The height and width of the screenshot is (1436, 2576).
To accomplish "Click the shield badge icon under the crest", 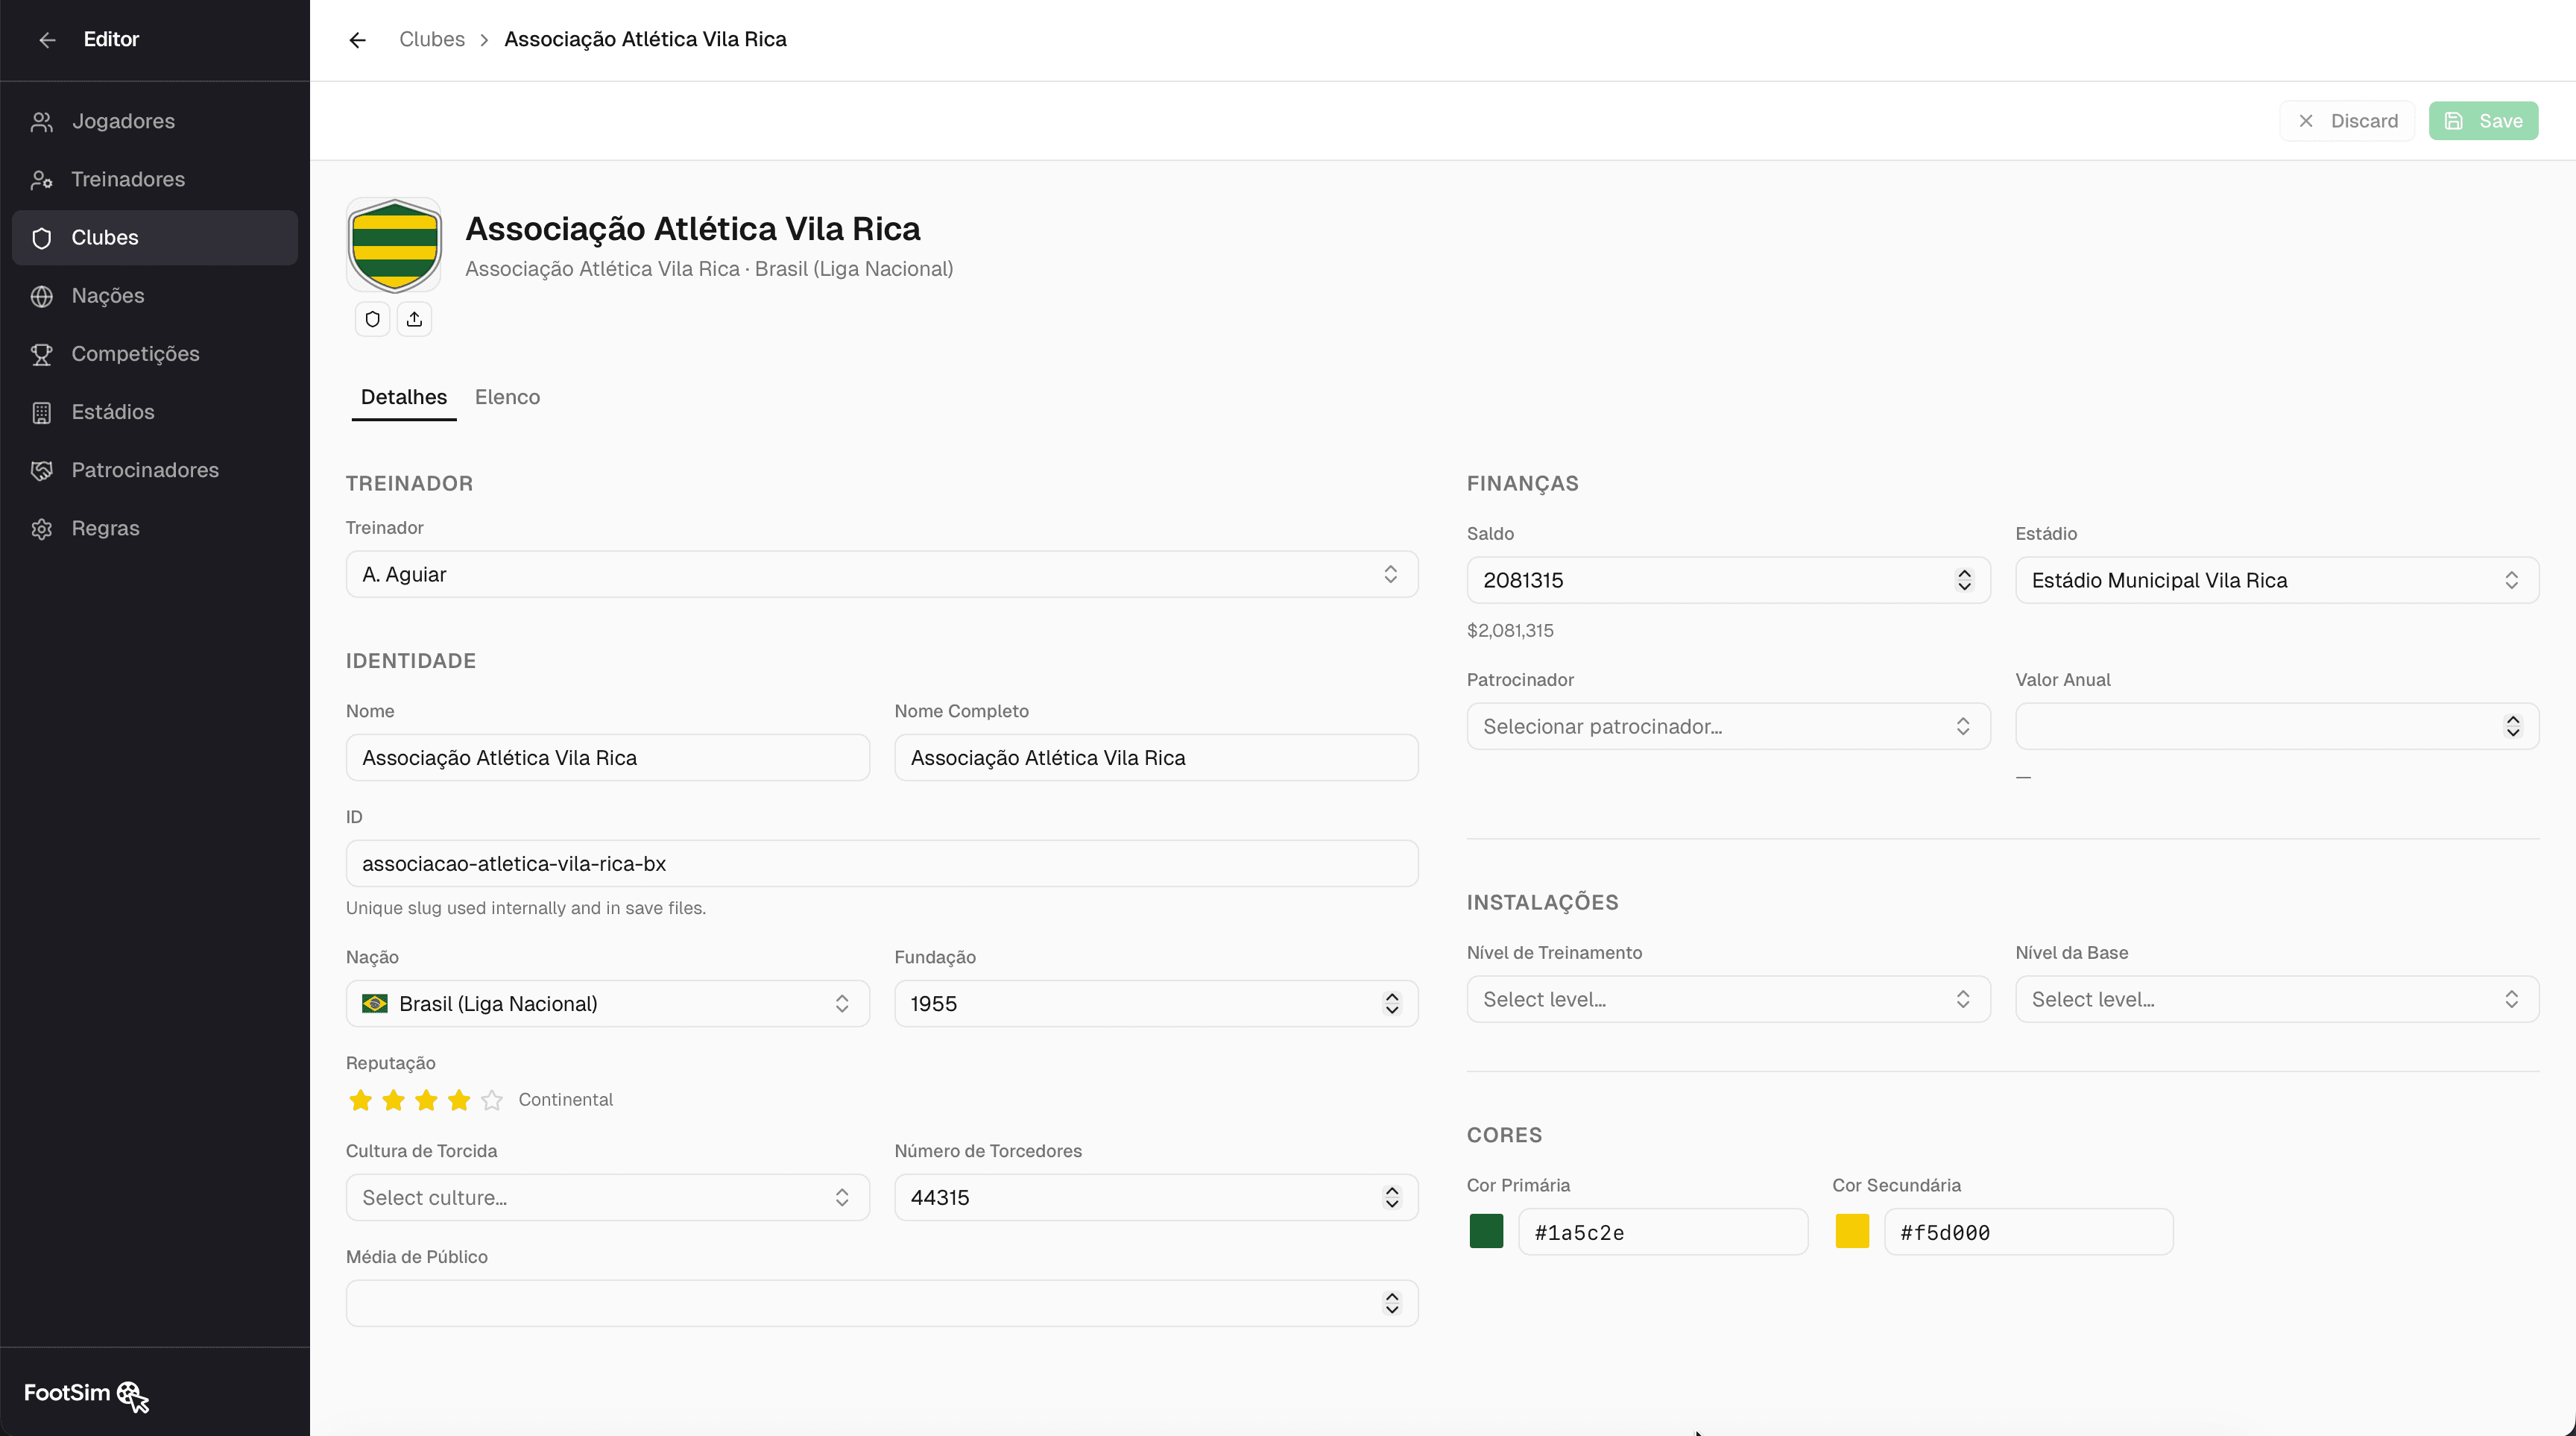I will tap(373, 319).
